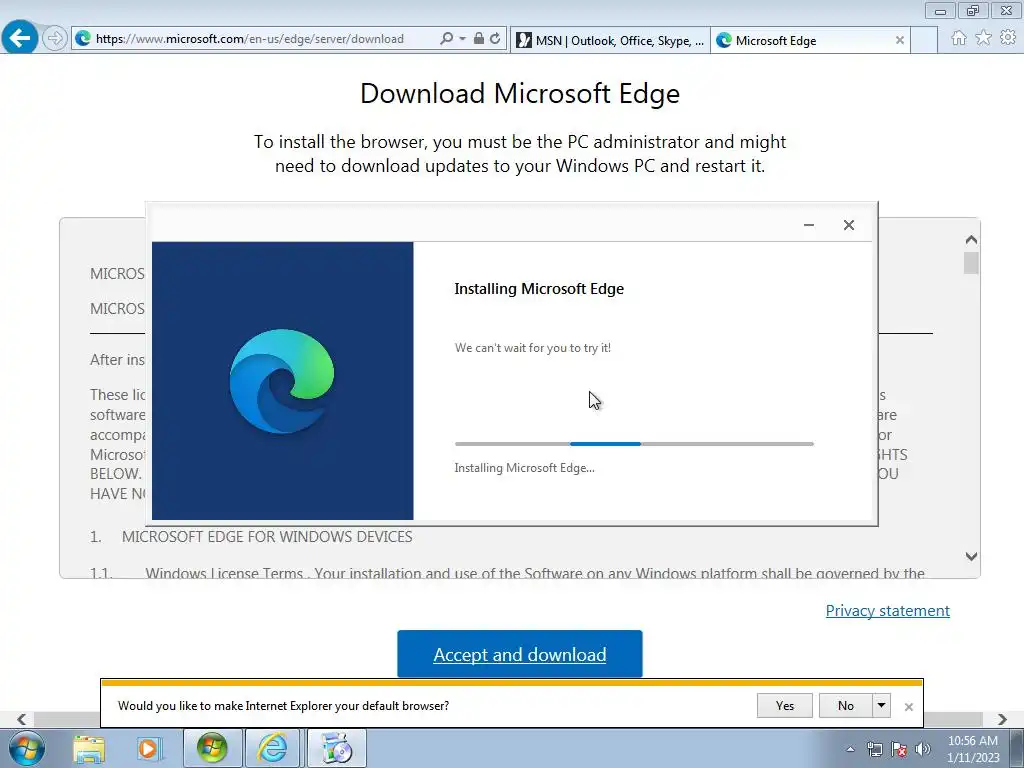Click 'We can't wait for you to try it!' text
This screenshot has height=768, width=1024.
(533, 348)
